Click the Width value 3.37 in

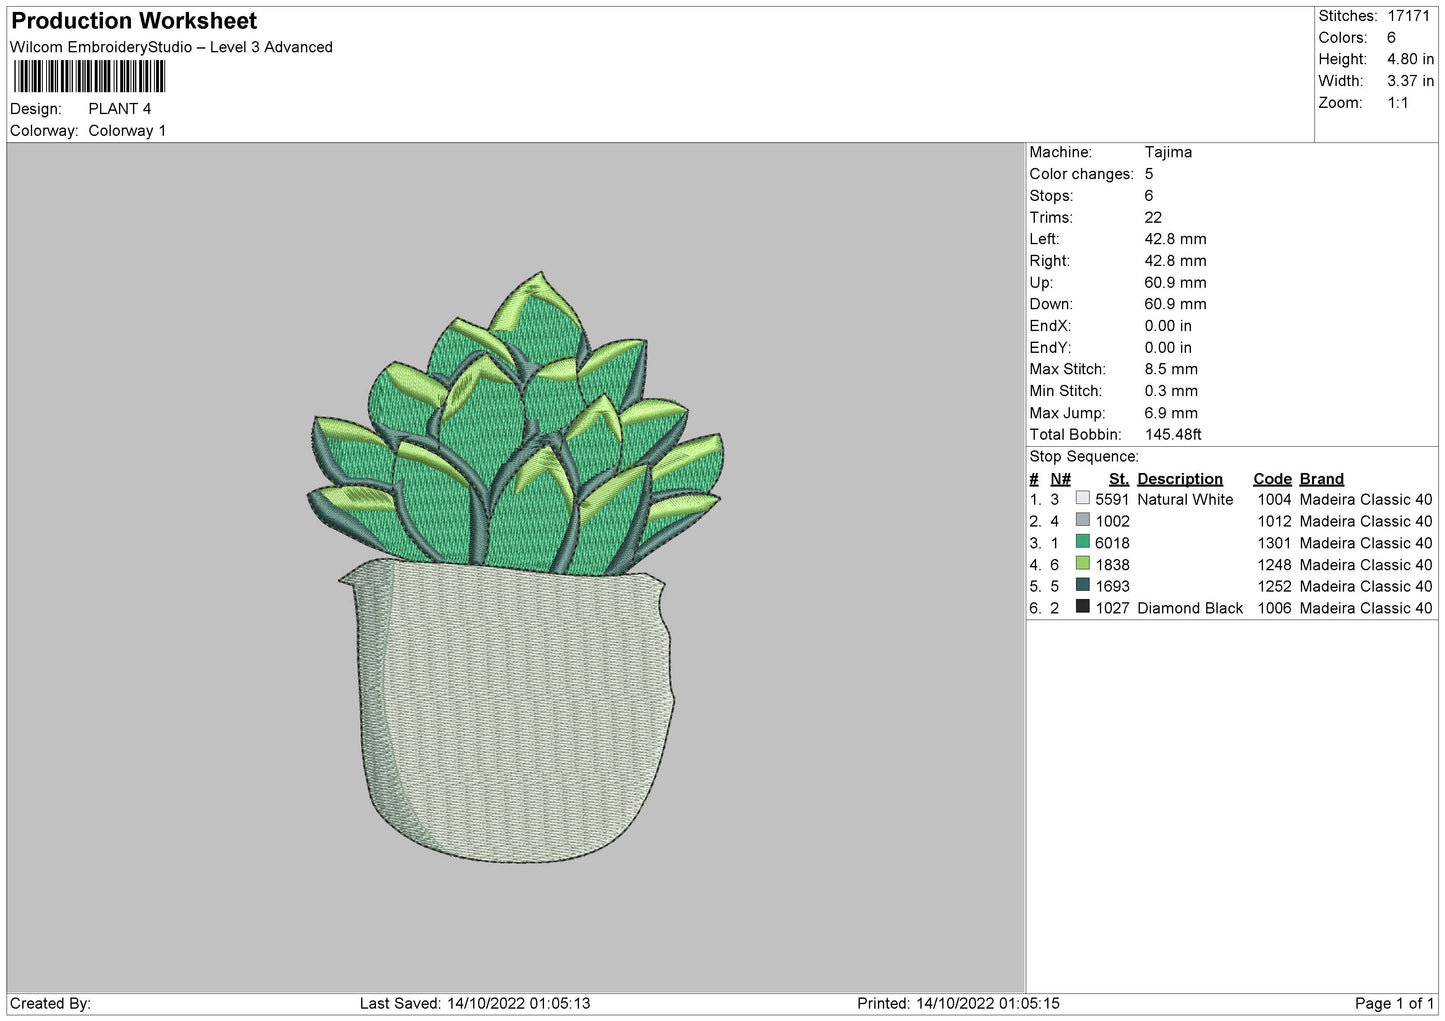pos(1410,81)
